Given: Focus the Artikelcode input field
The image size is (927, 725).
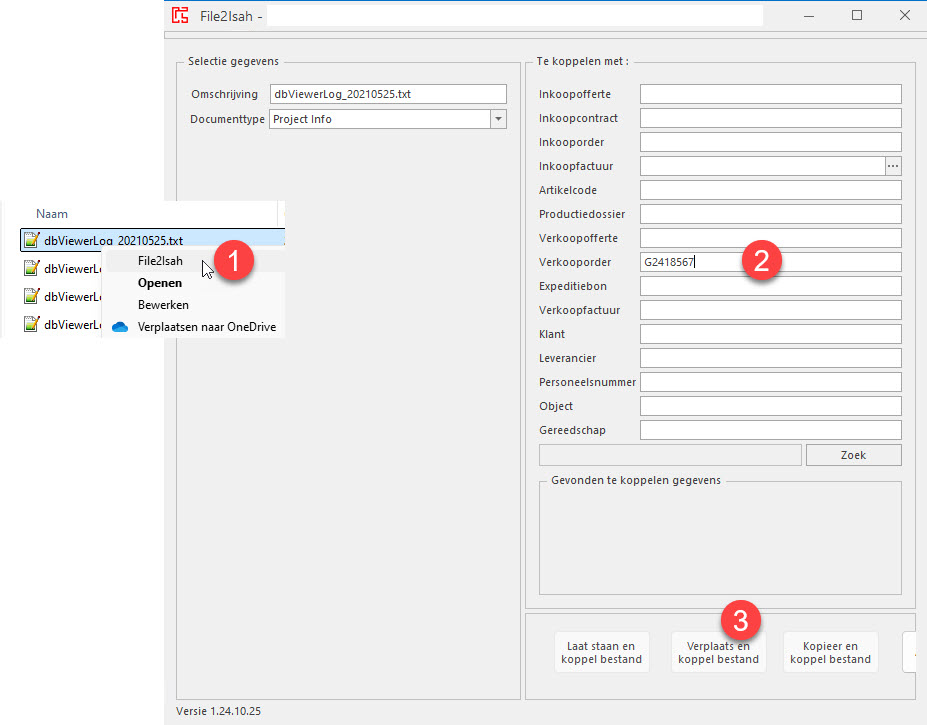Looking at the screenshot, I should (770, 190).
